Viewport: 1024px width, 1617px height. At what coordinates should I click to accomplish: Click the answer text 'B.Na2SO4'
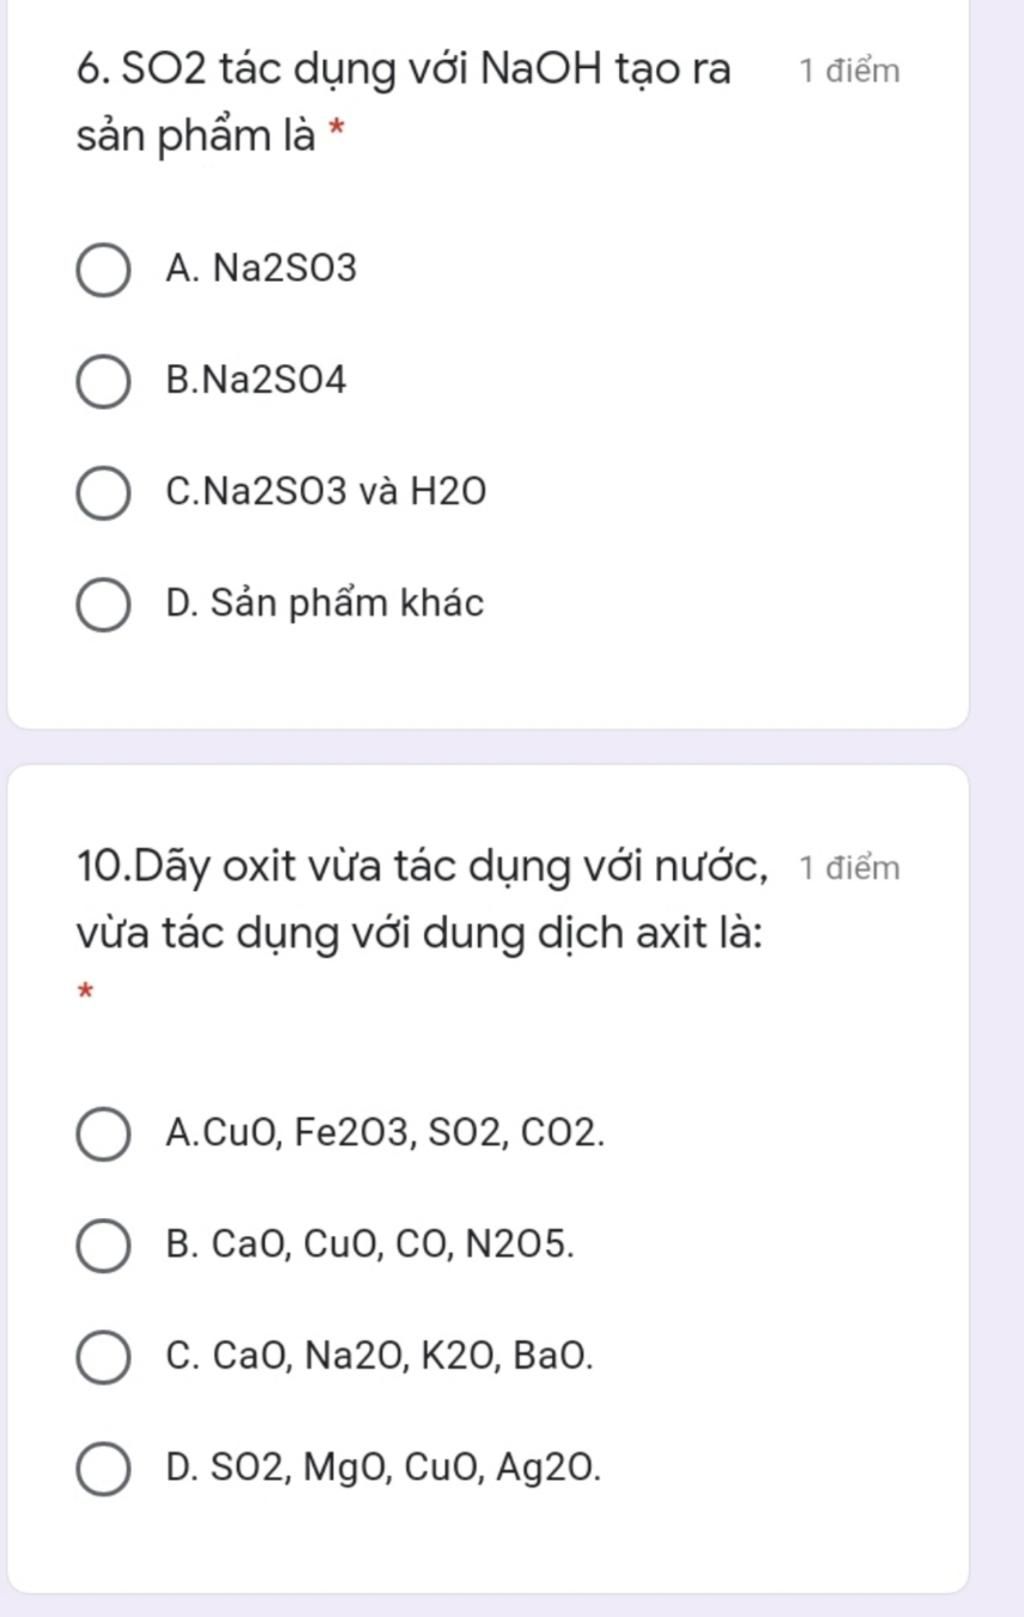[x=256, y=380]
